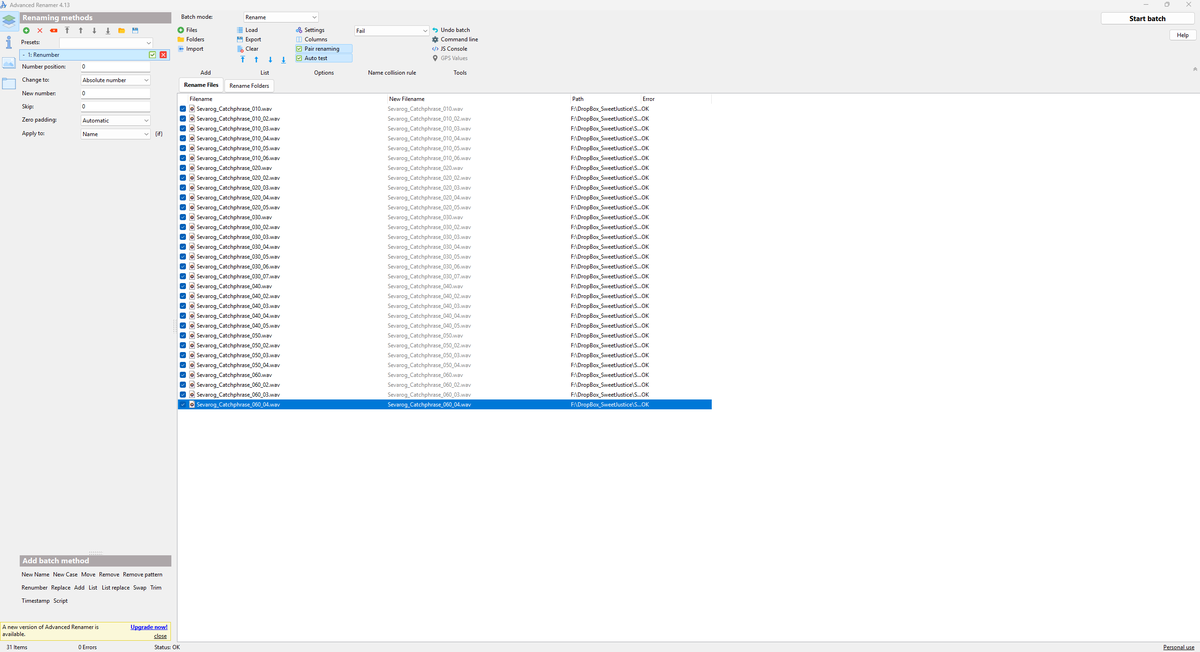Move list item to bottom blue arrow
This screenshot has width=1200, height=652.
284,60
